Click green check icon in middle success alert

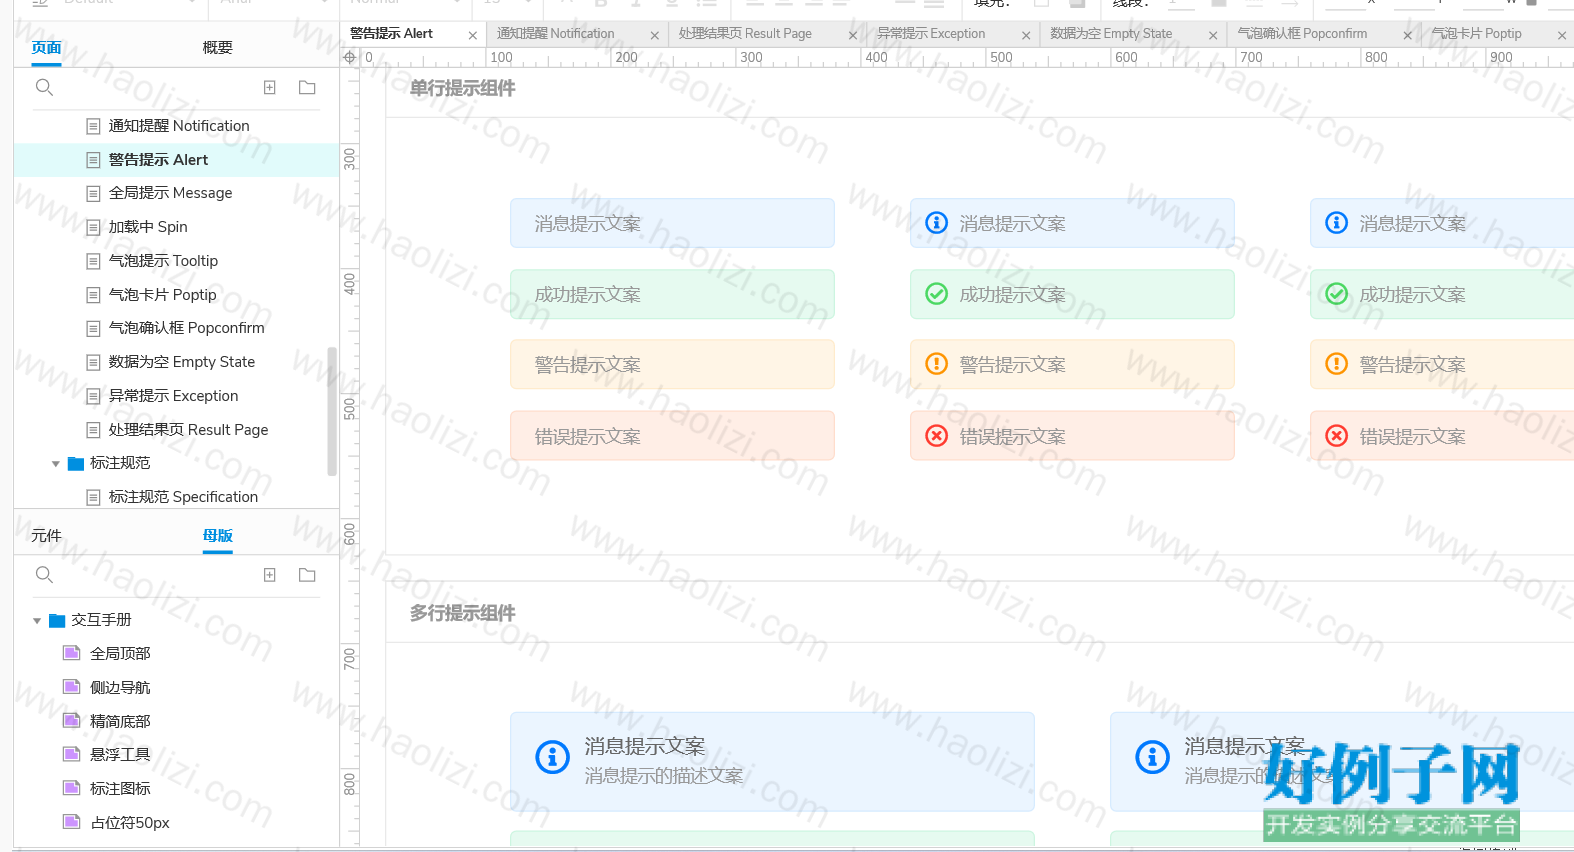(936, 293)
